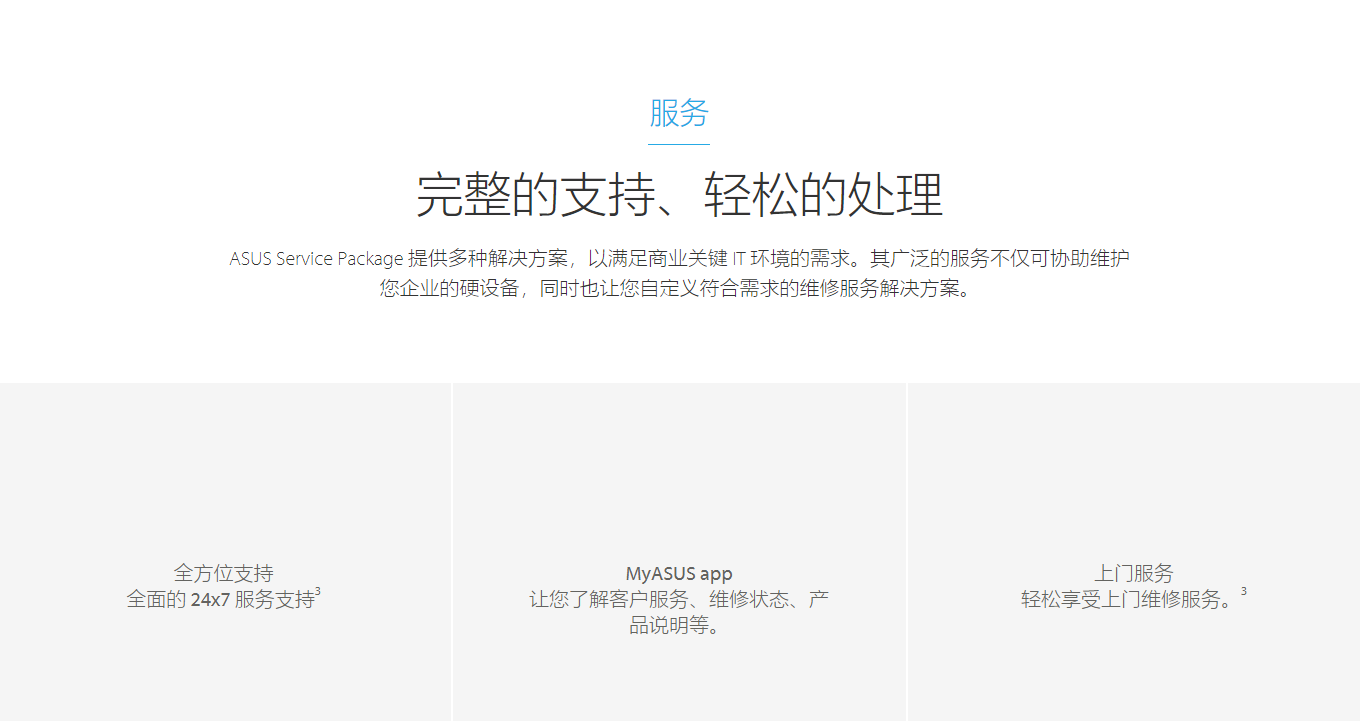The image size is (1360, 723).
Task: Click the blue 服务 section heading
Action: click(679, 113)
